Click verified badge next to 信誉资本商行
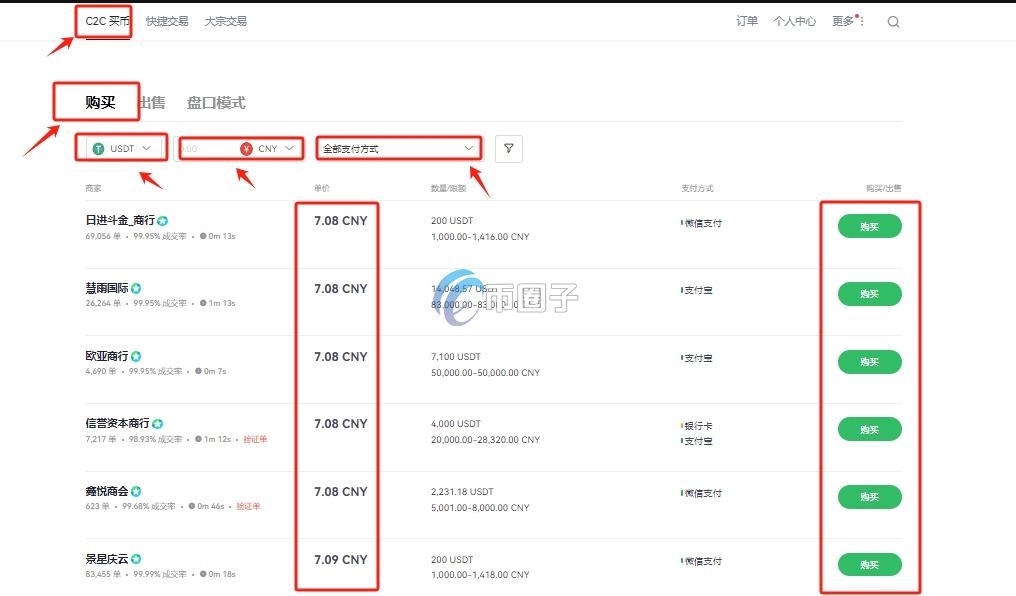The width and height of the screenshot is (1016, 596). pyautogui.click(x=157, y=424)
